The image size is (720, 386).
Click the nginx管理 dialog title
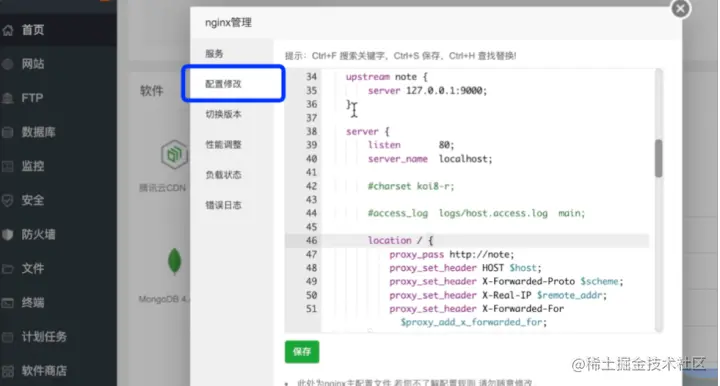pyautogui.click(x=228, y=22)
